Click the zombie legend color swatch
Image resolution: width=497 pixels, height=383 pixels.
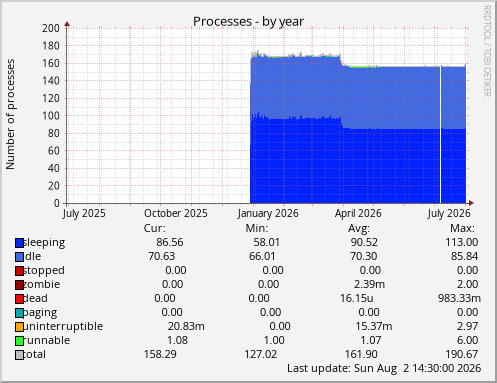pyautogui.click(x=19, y=285)
